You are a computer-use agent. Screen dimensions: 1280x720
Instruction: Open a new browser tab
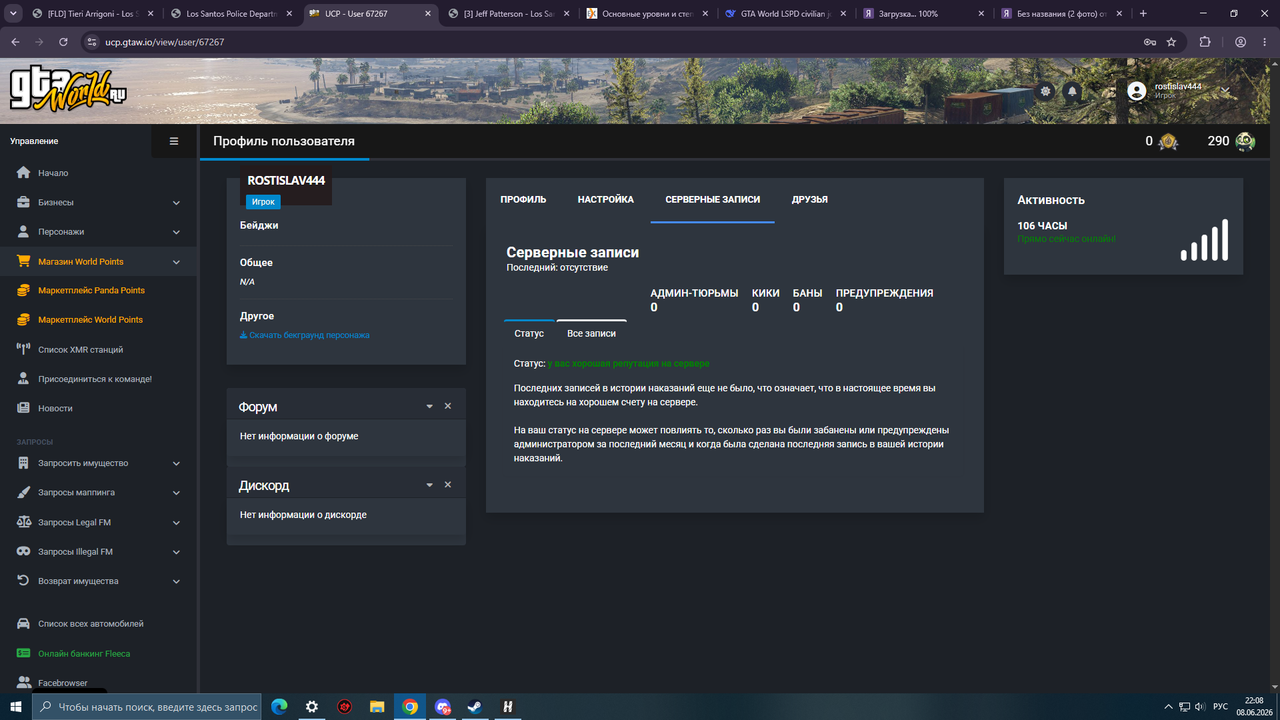click(1143, 14)
